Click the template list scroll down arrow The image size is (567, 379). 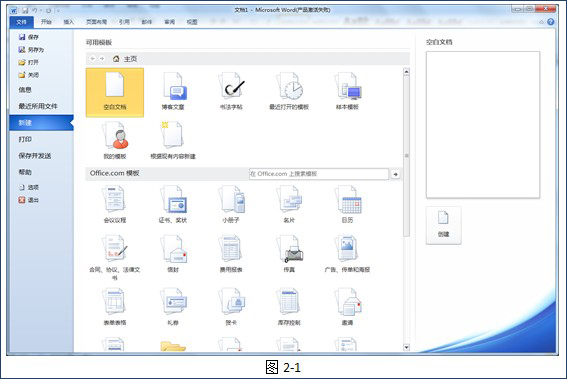coord(406,348)
